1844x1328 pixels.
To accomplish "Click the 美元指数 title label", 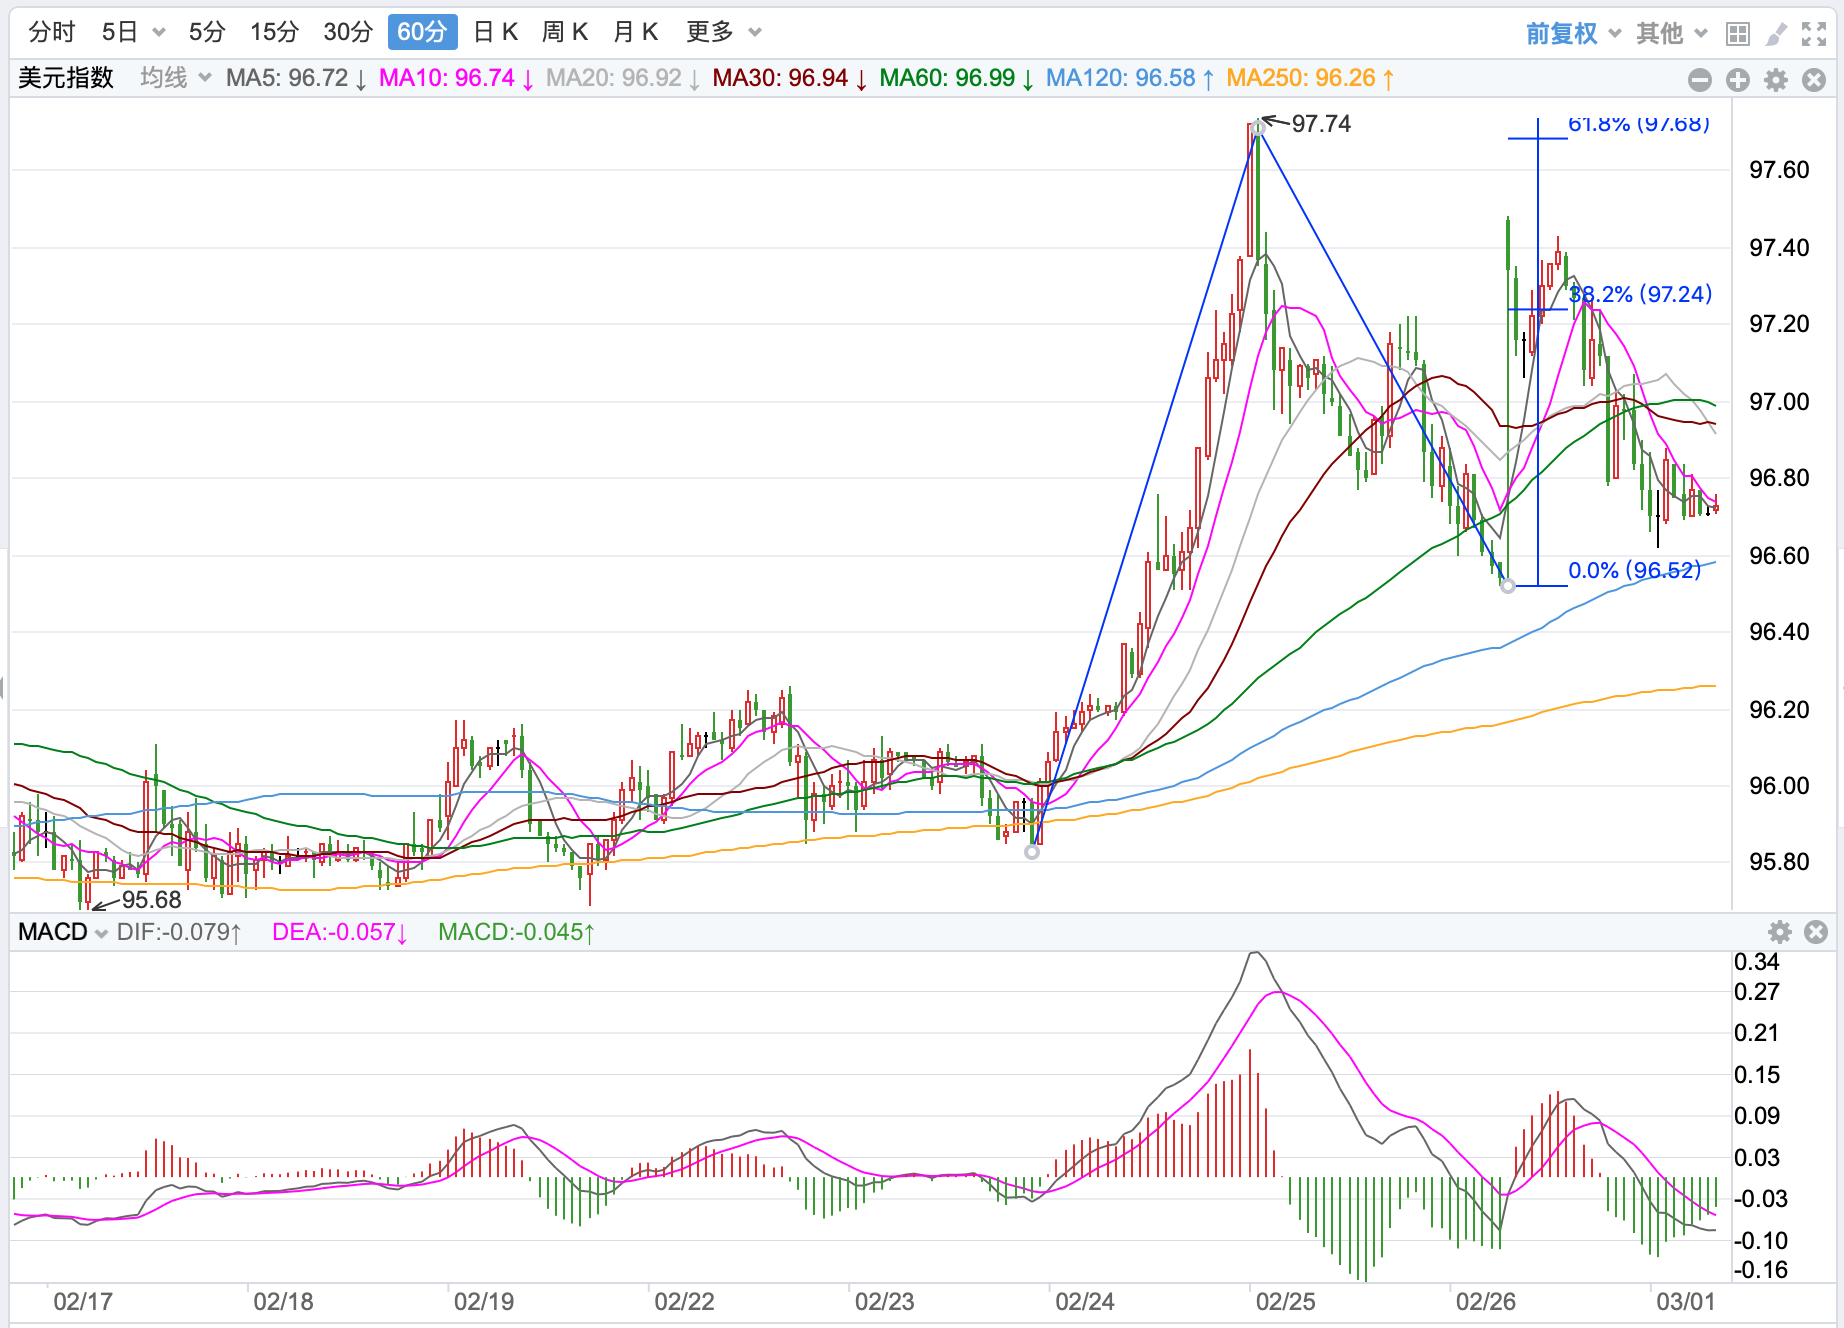I will (66, 78).
